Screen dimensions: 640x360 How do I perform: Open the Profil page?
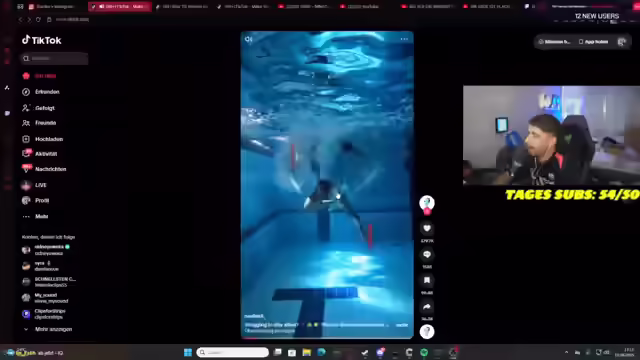click(x=36, y=200)
